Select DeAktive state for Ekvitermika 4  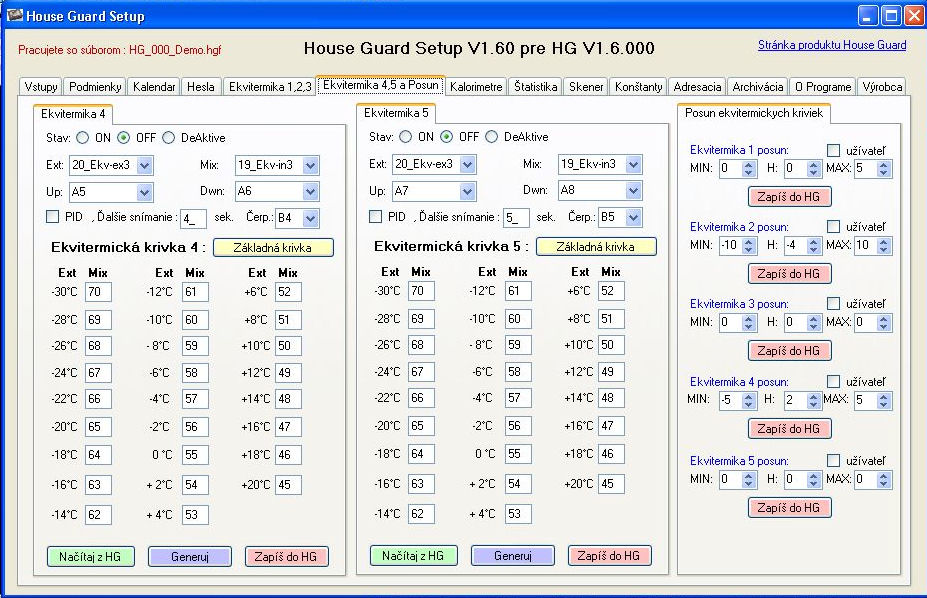point(168,138)
